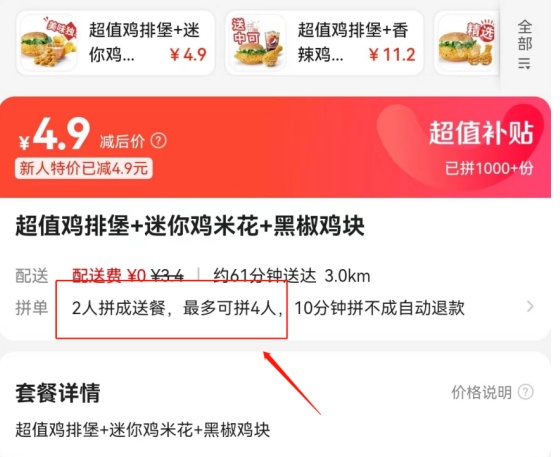Tap the 新人特价已减4.9元 tag
The height and width of the screenshot is (457, 560).
point(84,168)
